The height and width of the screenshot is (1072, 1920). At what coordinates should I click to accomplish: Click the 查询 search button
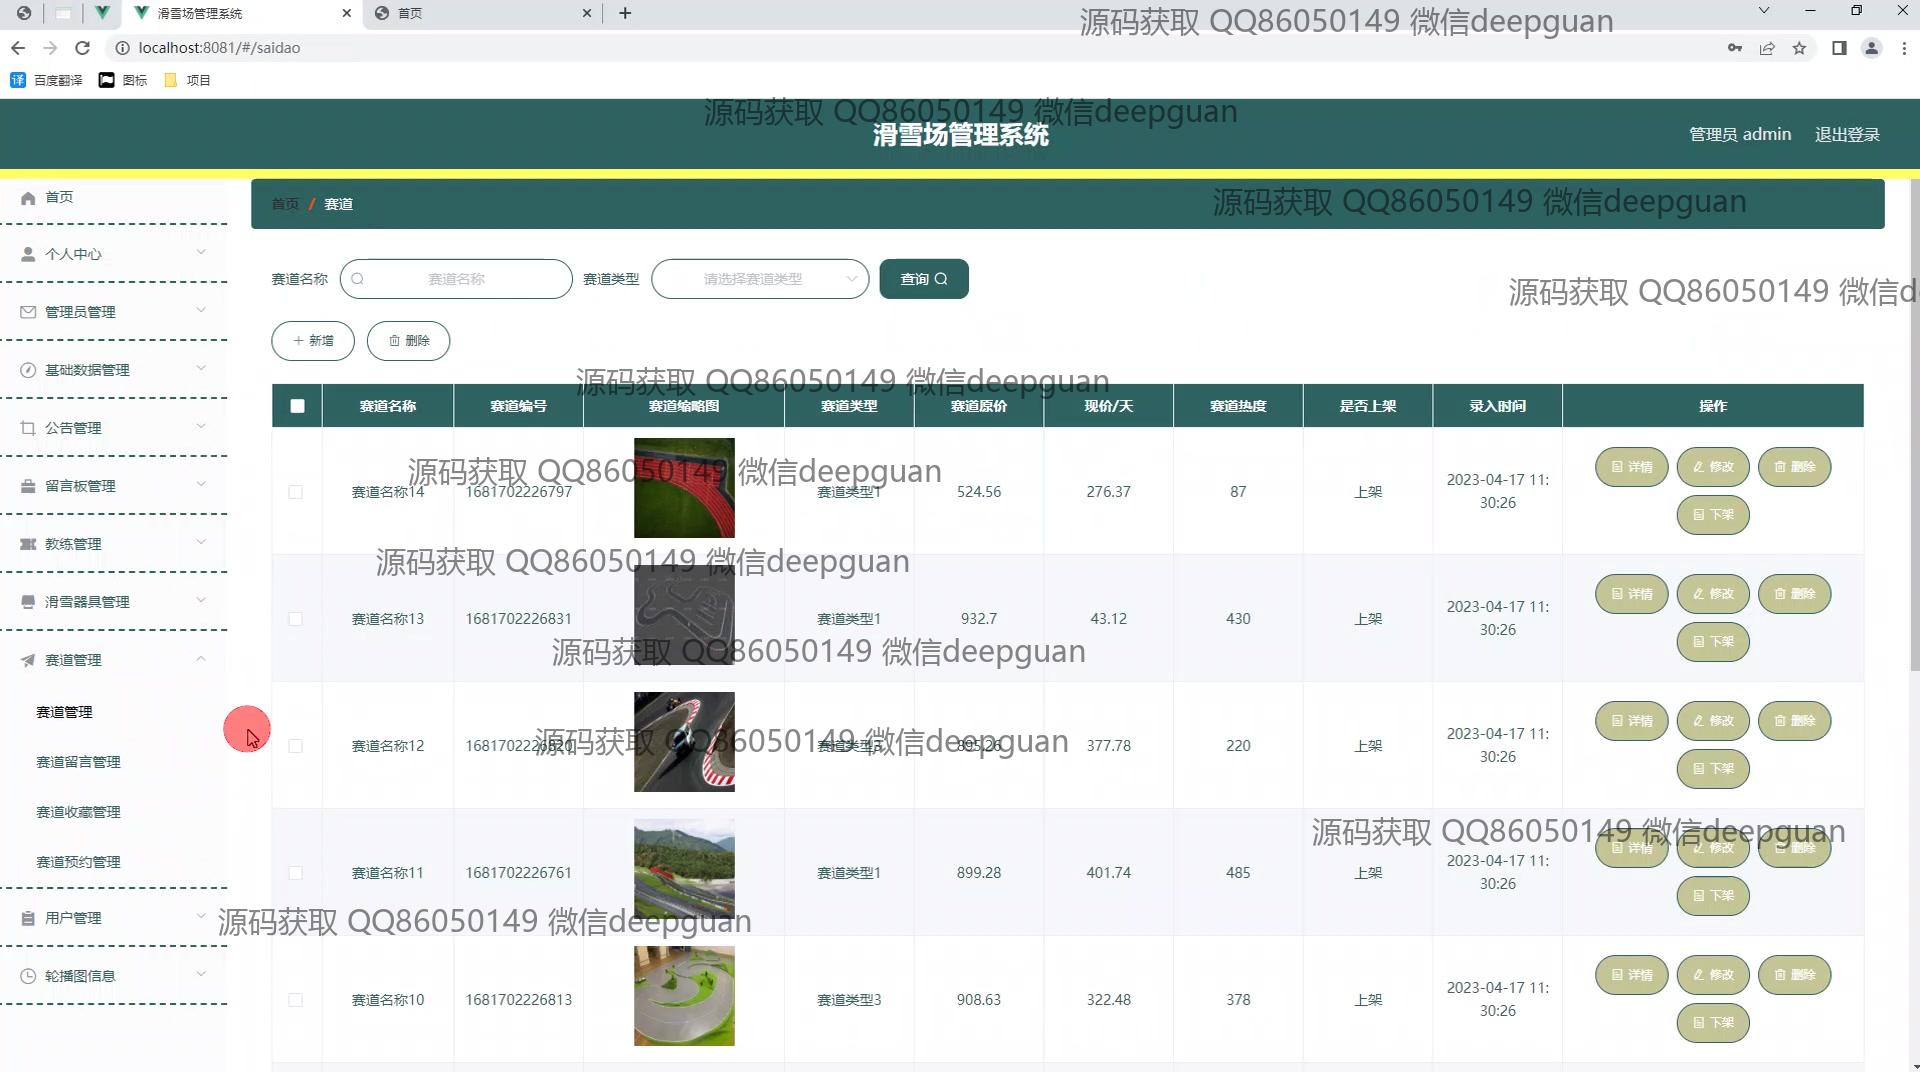(x=924, y=279)
